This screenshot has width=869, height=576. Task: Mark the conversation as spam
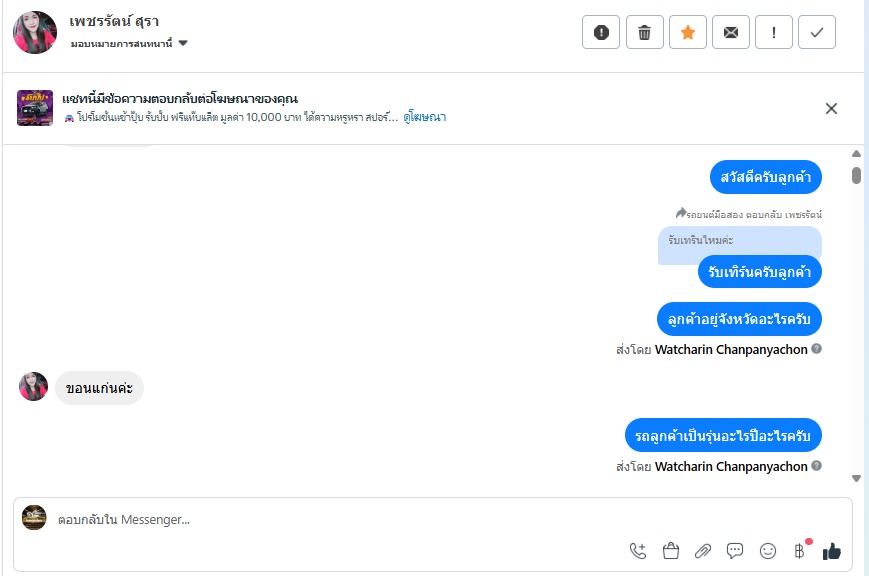[x=601, y=32]
